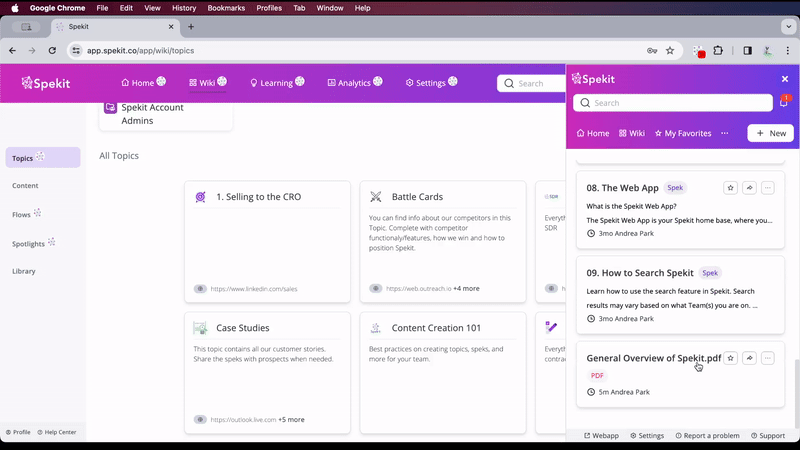Image resolution: width=800 pixels, height=450 pixels.
Task: Open Spekit Account Admins team card
Action: point(166,114)
